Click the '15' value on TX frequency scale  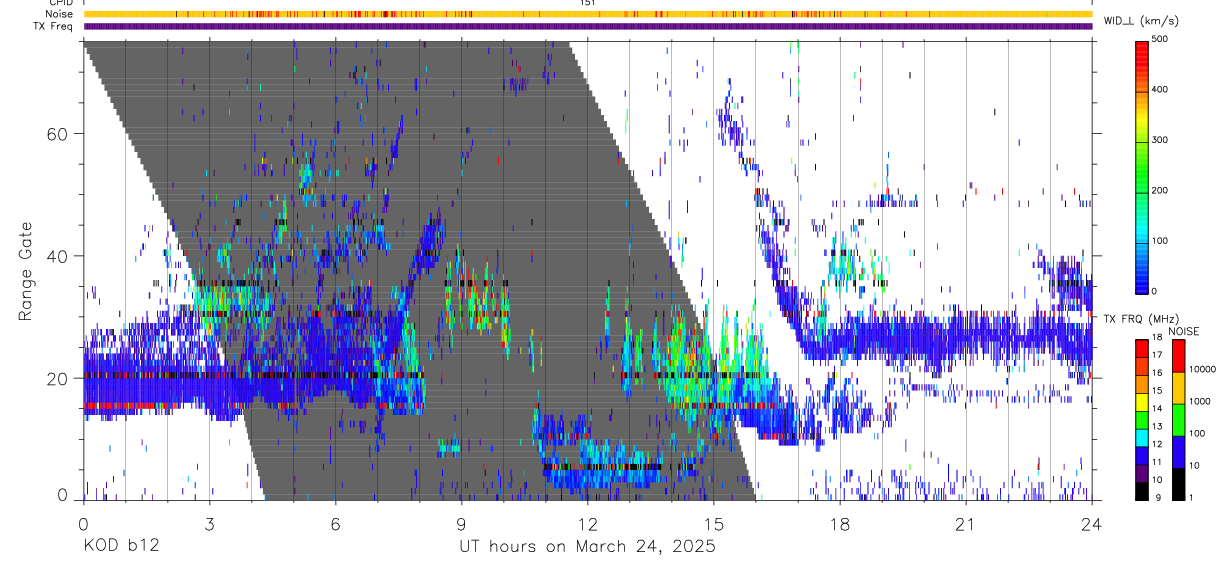point(1157,392)
